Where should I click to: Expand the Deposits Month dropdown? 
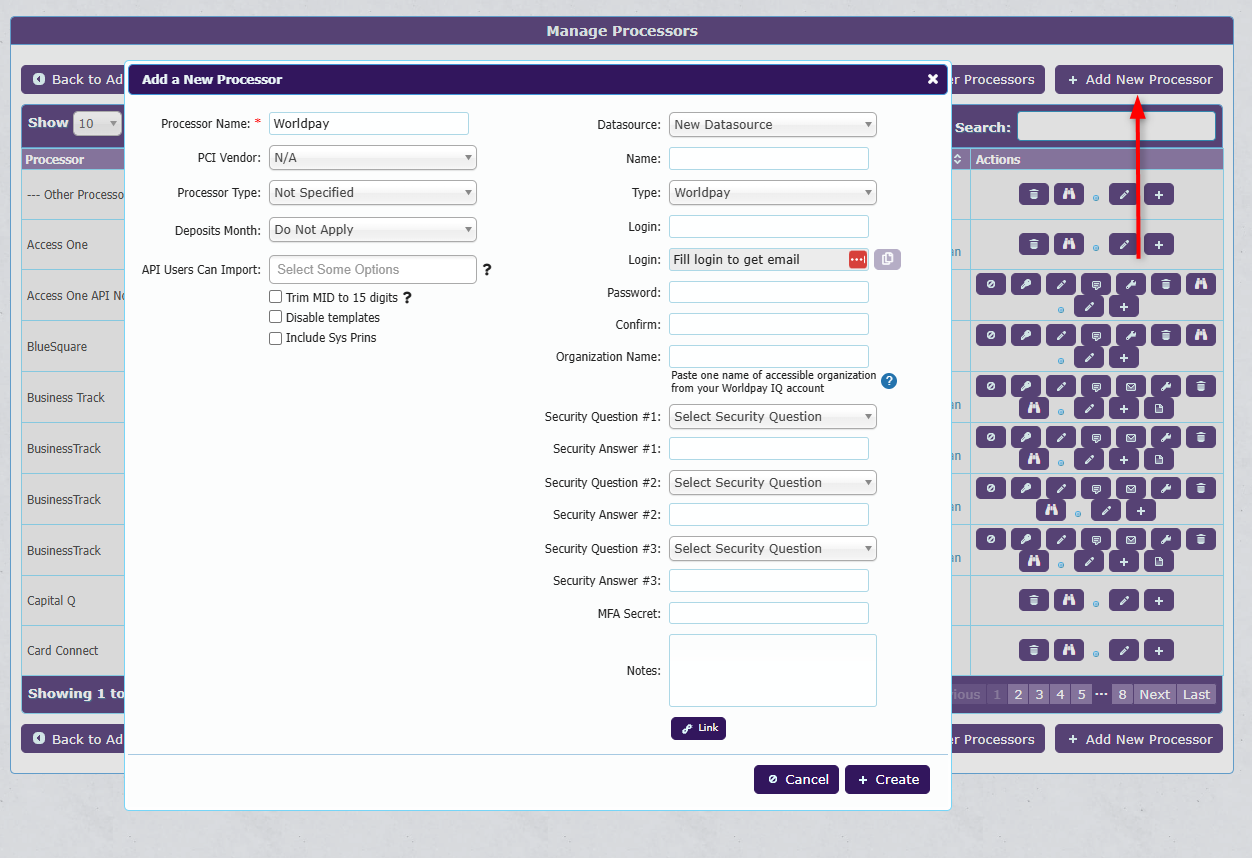[373, 229]
